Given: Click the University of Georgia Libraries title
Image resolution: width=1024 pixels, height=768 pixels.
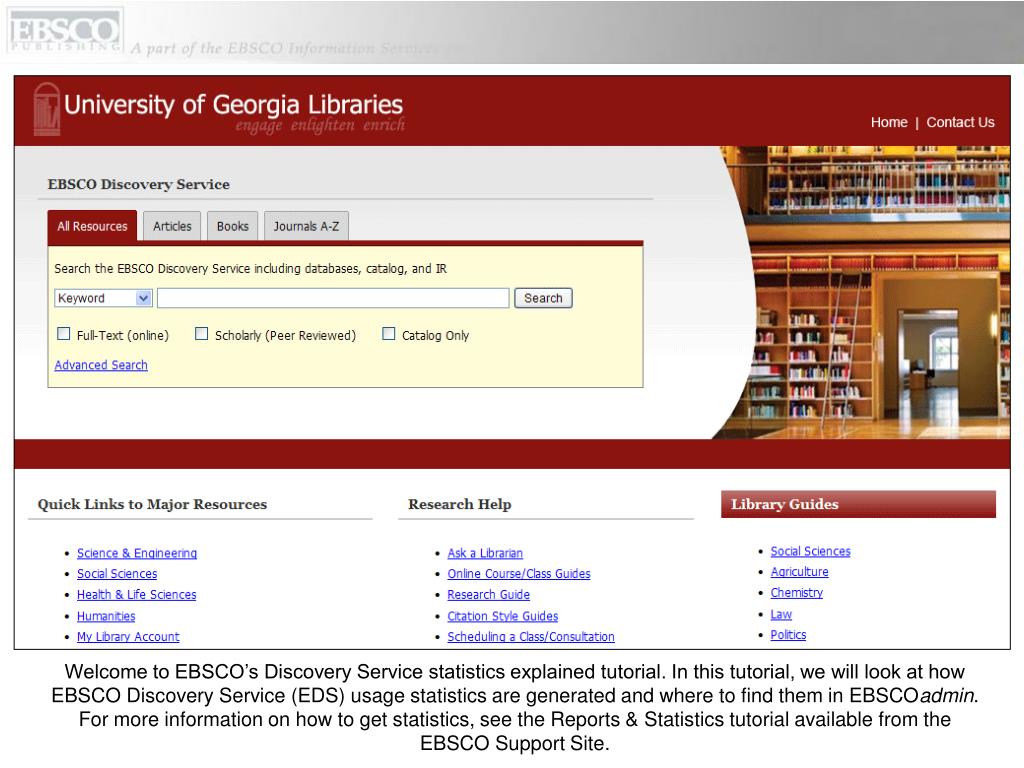Looking at the screenshot, I should 233,104.
